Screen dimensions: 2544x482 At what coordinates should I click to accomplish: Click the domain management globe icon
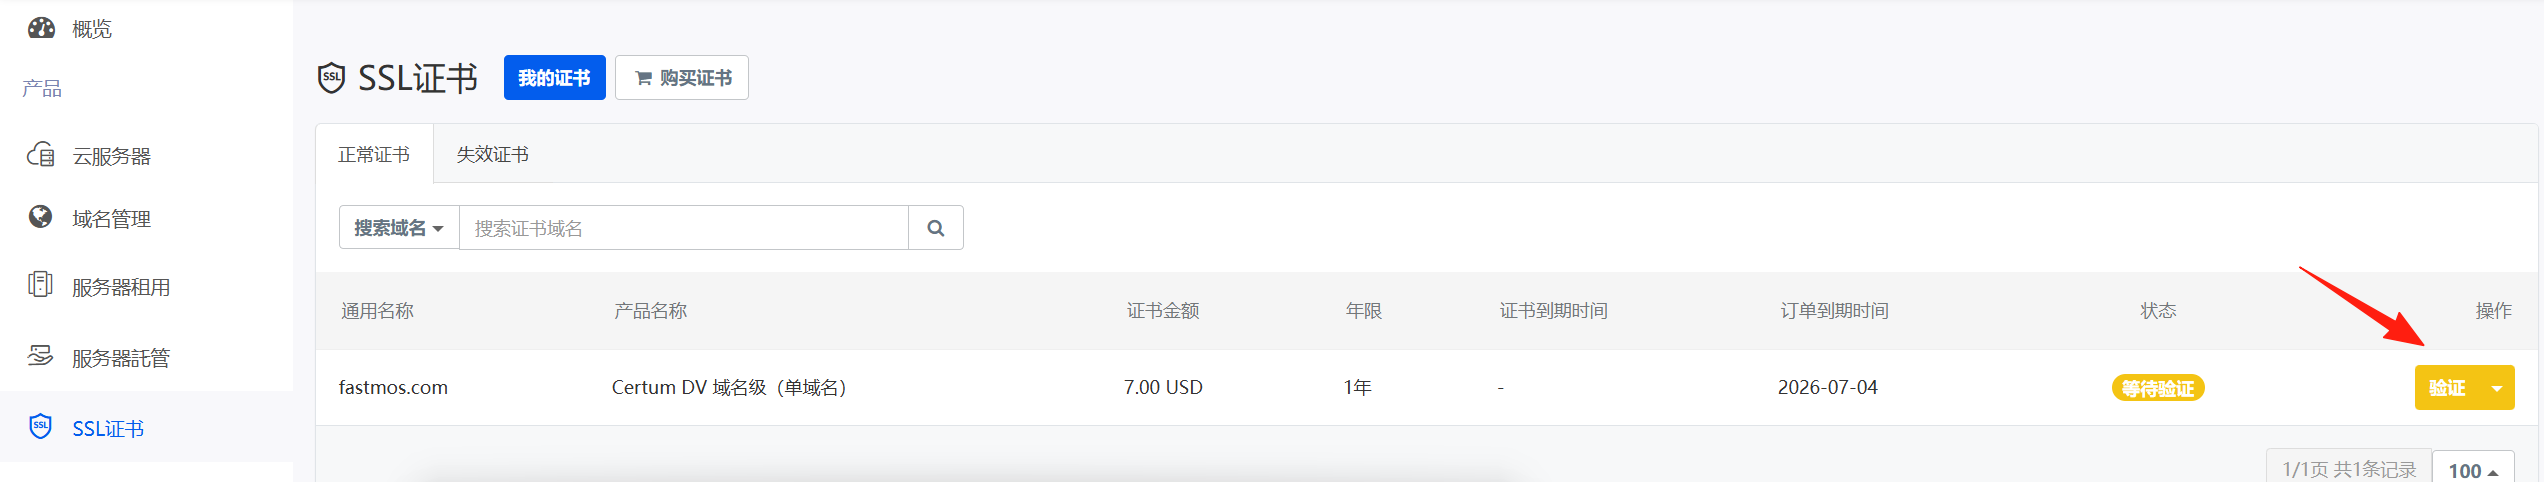41,217
